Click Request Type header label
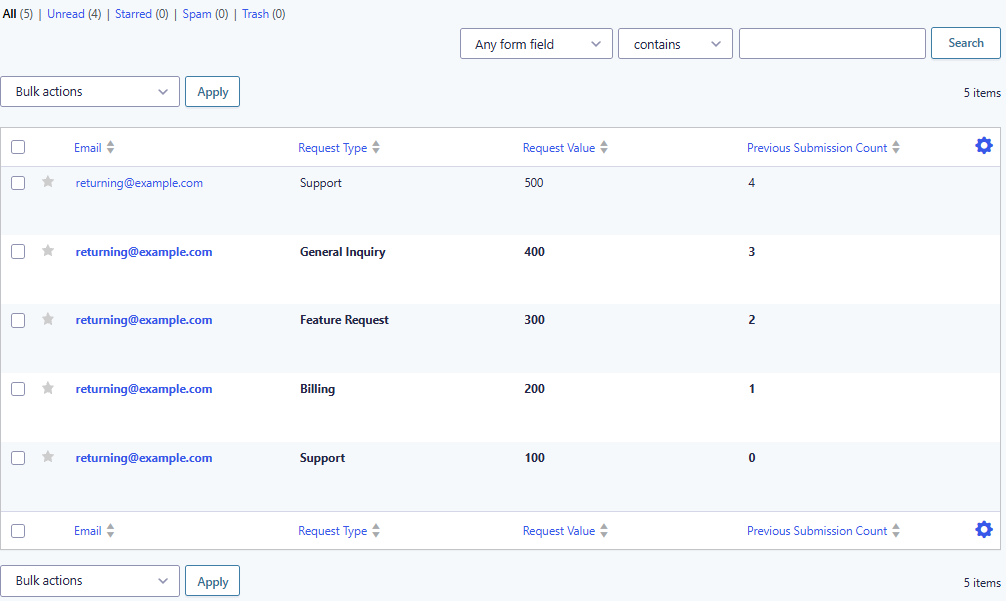Image resolution: width=1006 pixels, height=601 pixels. click(x=332, y=148)
